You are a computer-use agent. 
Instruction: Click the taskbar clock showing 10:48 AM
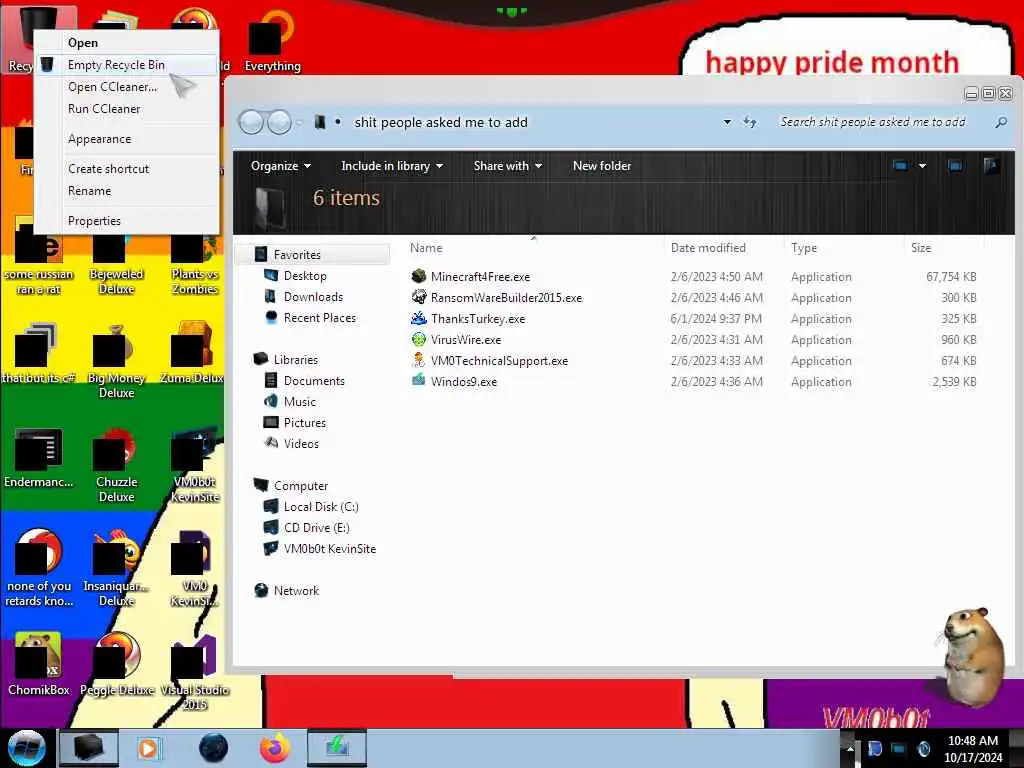(973, 749)
